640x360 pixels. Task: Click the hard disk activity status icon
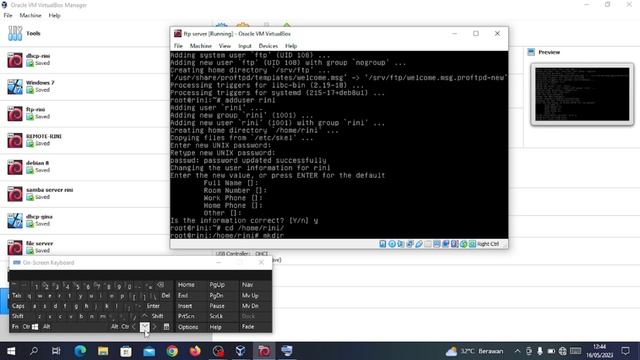(x=382, y=244)
